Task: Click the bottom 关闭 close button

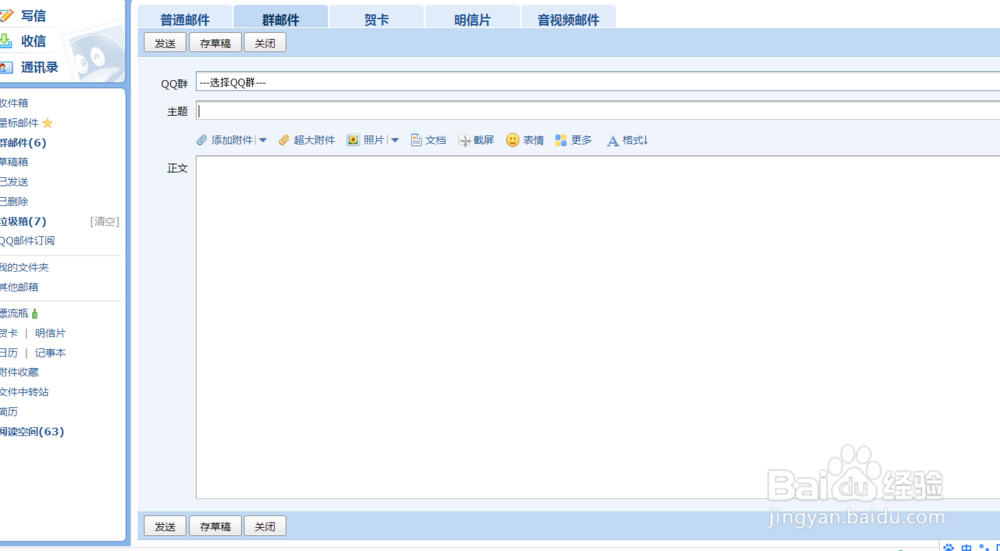Action: [x=265, y=526]
